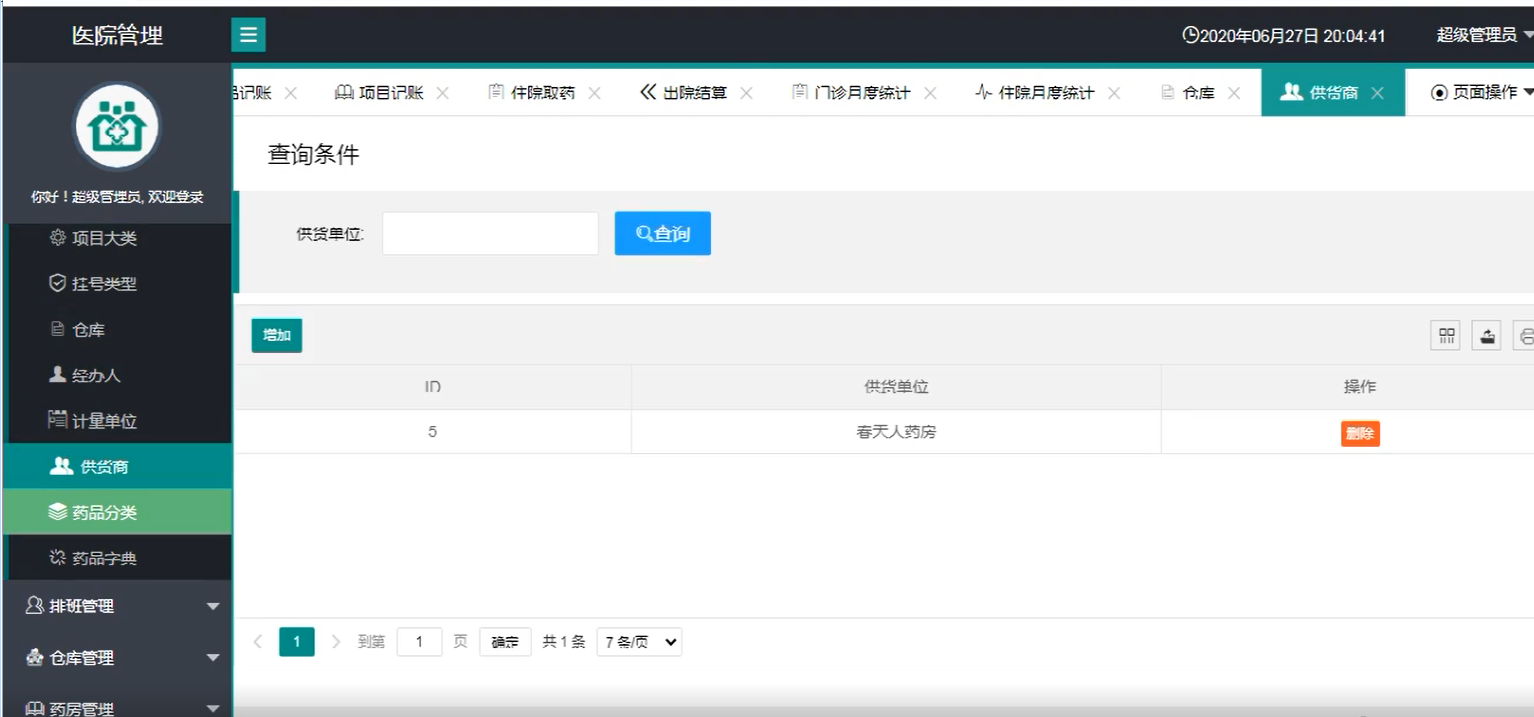The height and width of the screenshot is (717, 1534).
Task: Expand the 排班管理 menu group
Action: click(x=117, y=606)
